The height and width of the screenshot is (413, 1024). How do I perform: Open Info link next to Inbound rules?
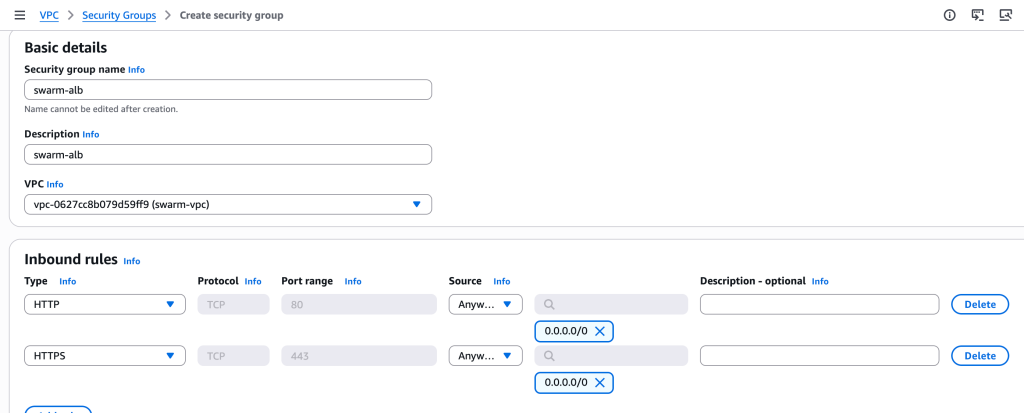(132, 261)
